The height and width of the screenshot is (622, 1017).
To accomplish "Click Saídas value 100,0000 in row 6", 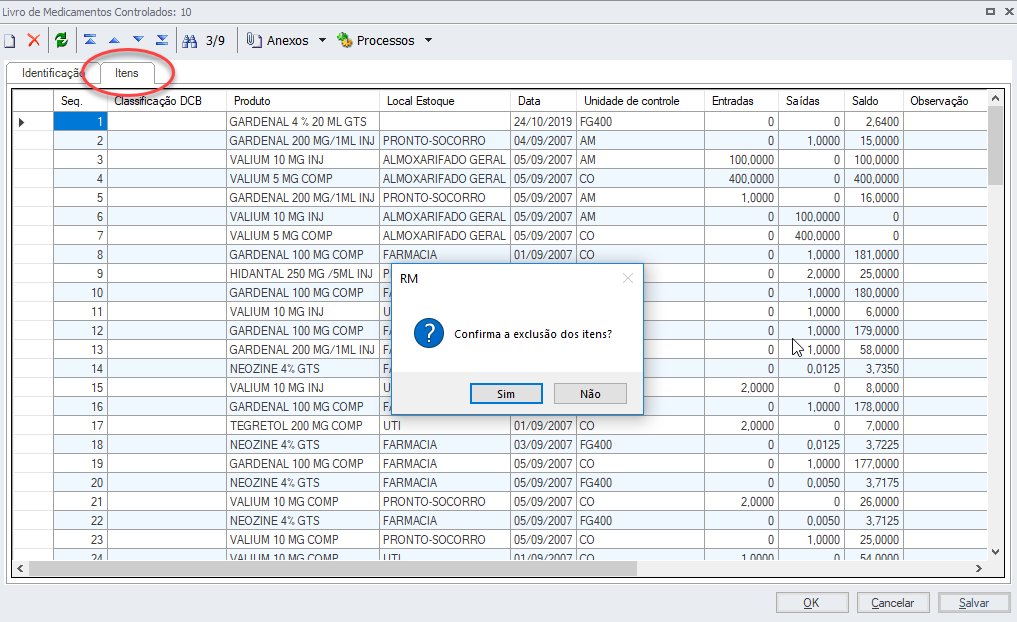I will 811,217.
